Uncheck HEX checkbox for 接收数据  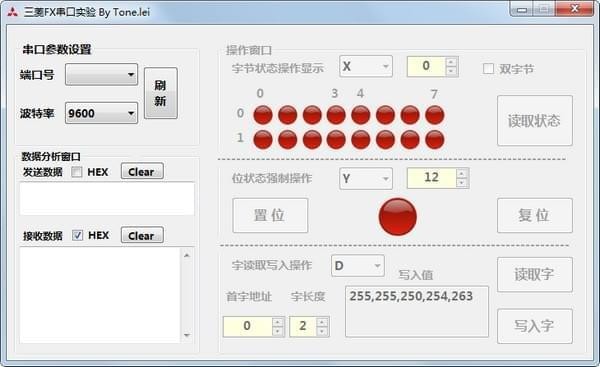[x=77, y=235]
